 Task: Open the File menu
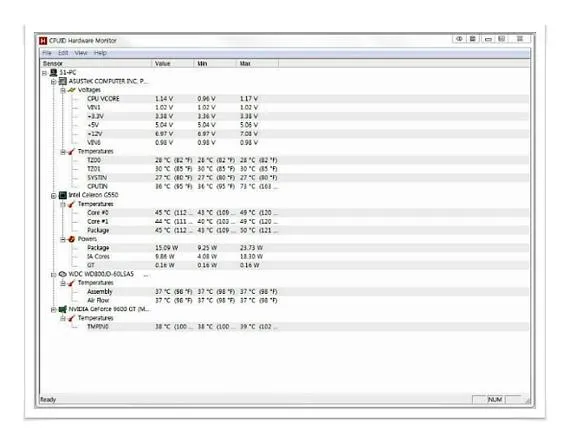[47, 53]
